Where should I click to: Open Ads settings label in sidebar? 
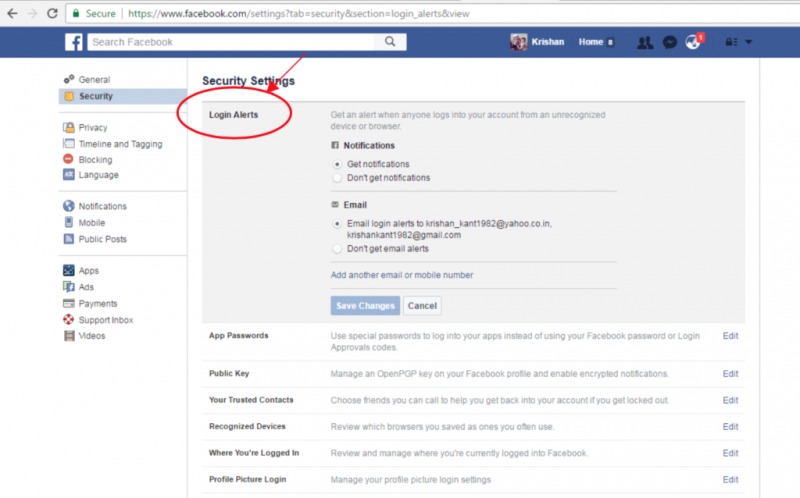pyautogui.click(x=86, y=287)
